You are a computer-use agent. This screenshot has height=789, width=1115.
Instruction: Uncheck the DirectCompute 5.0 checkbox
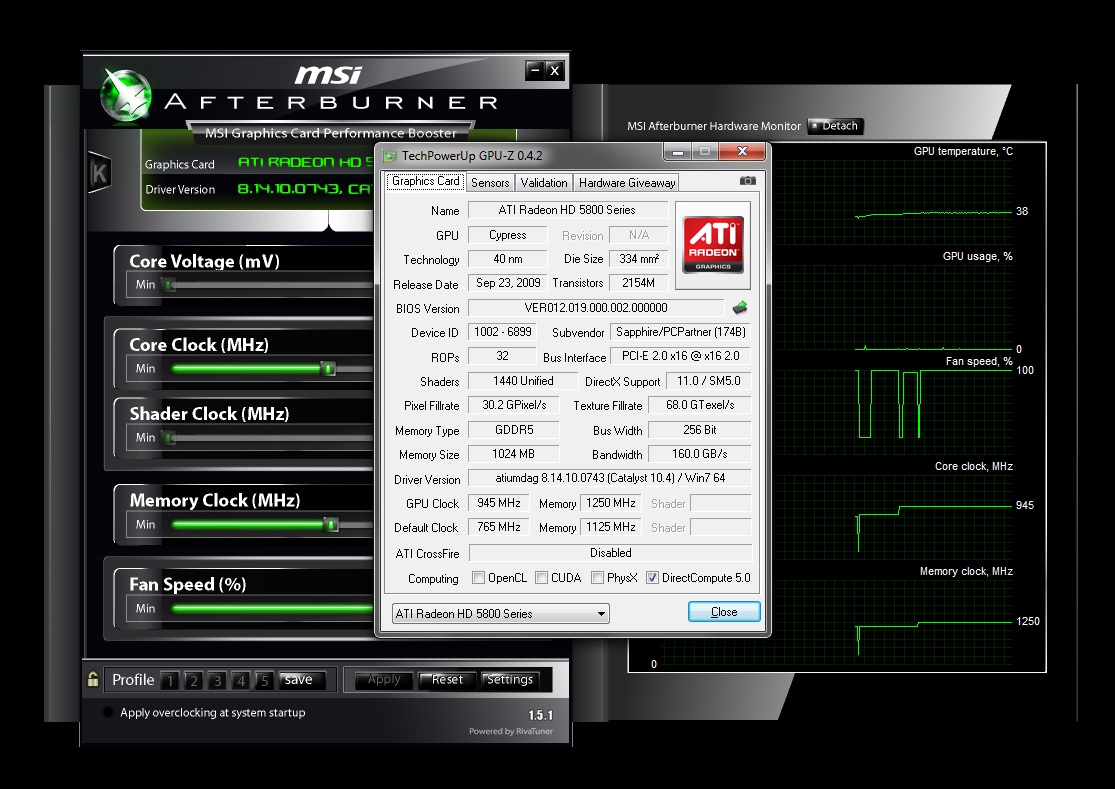click(653, 578)
